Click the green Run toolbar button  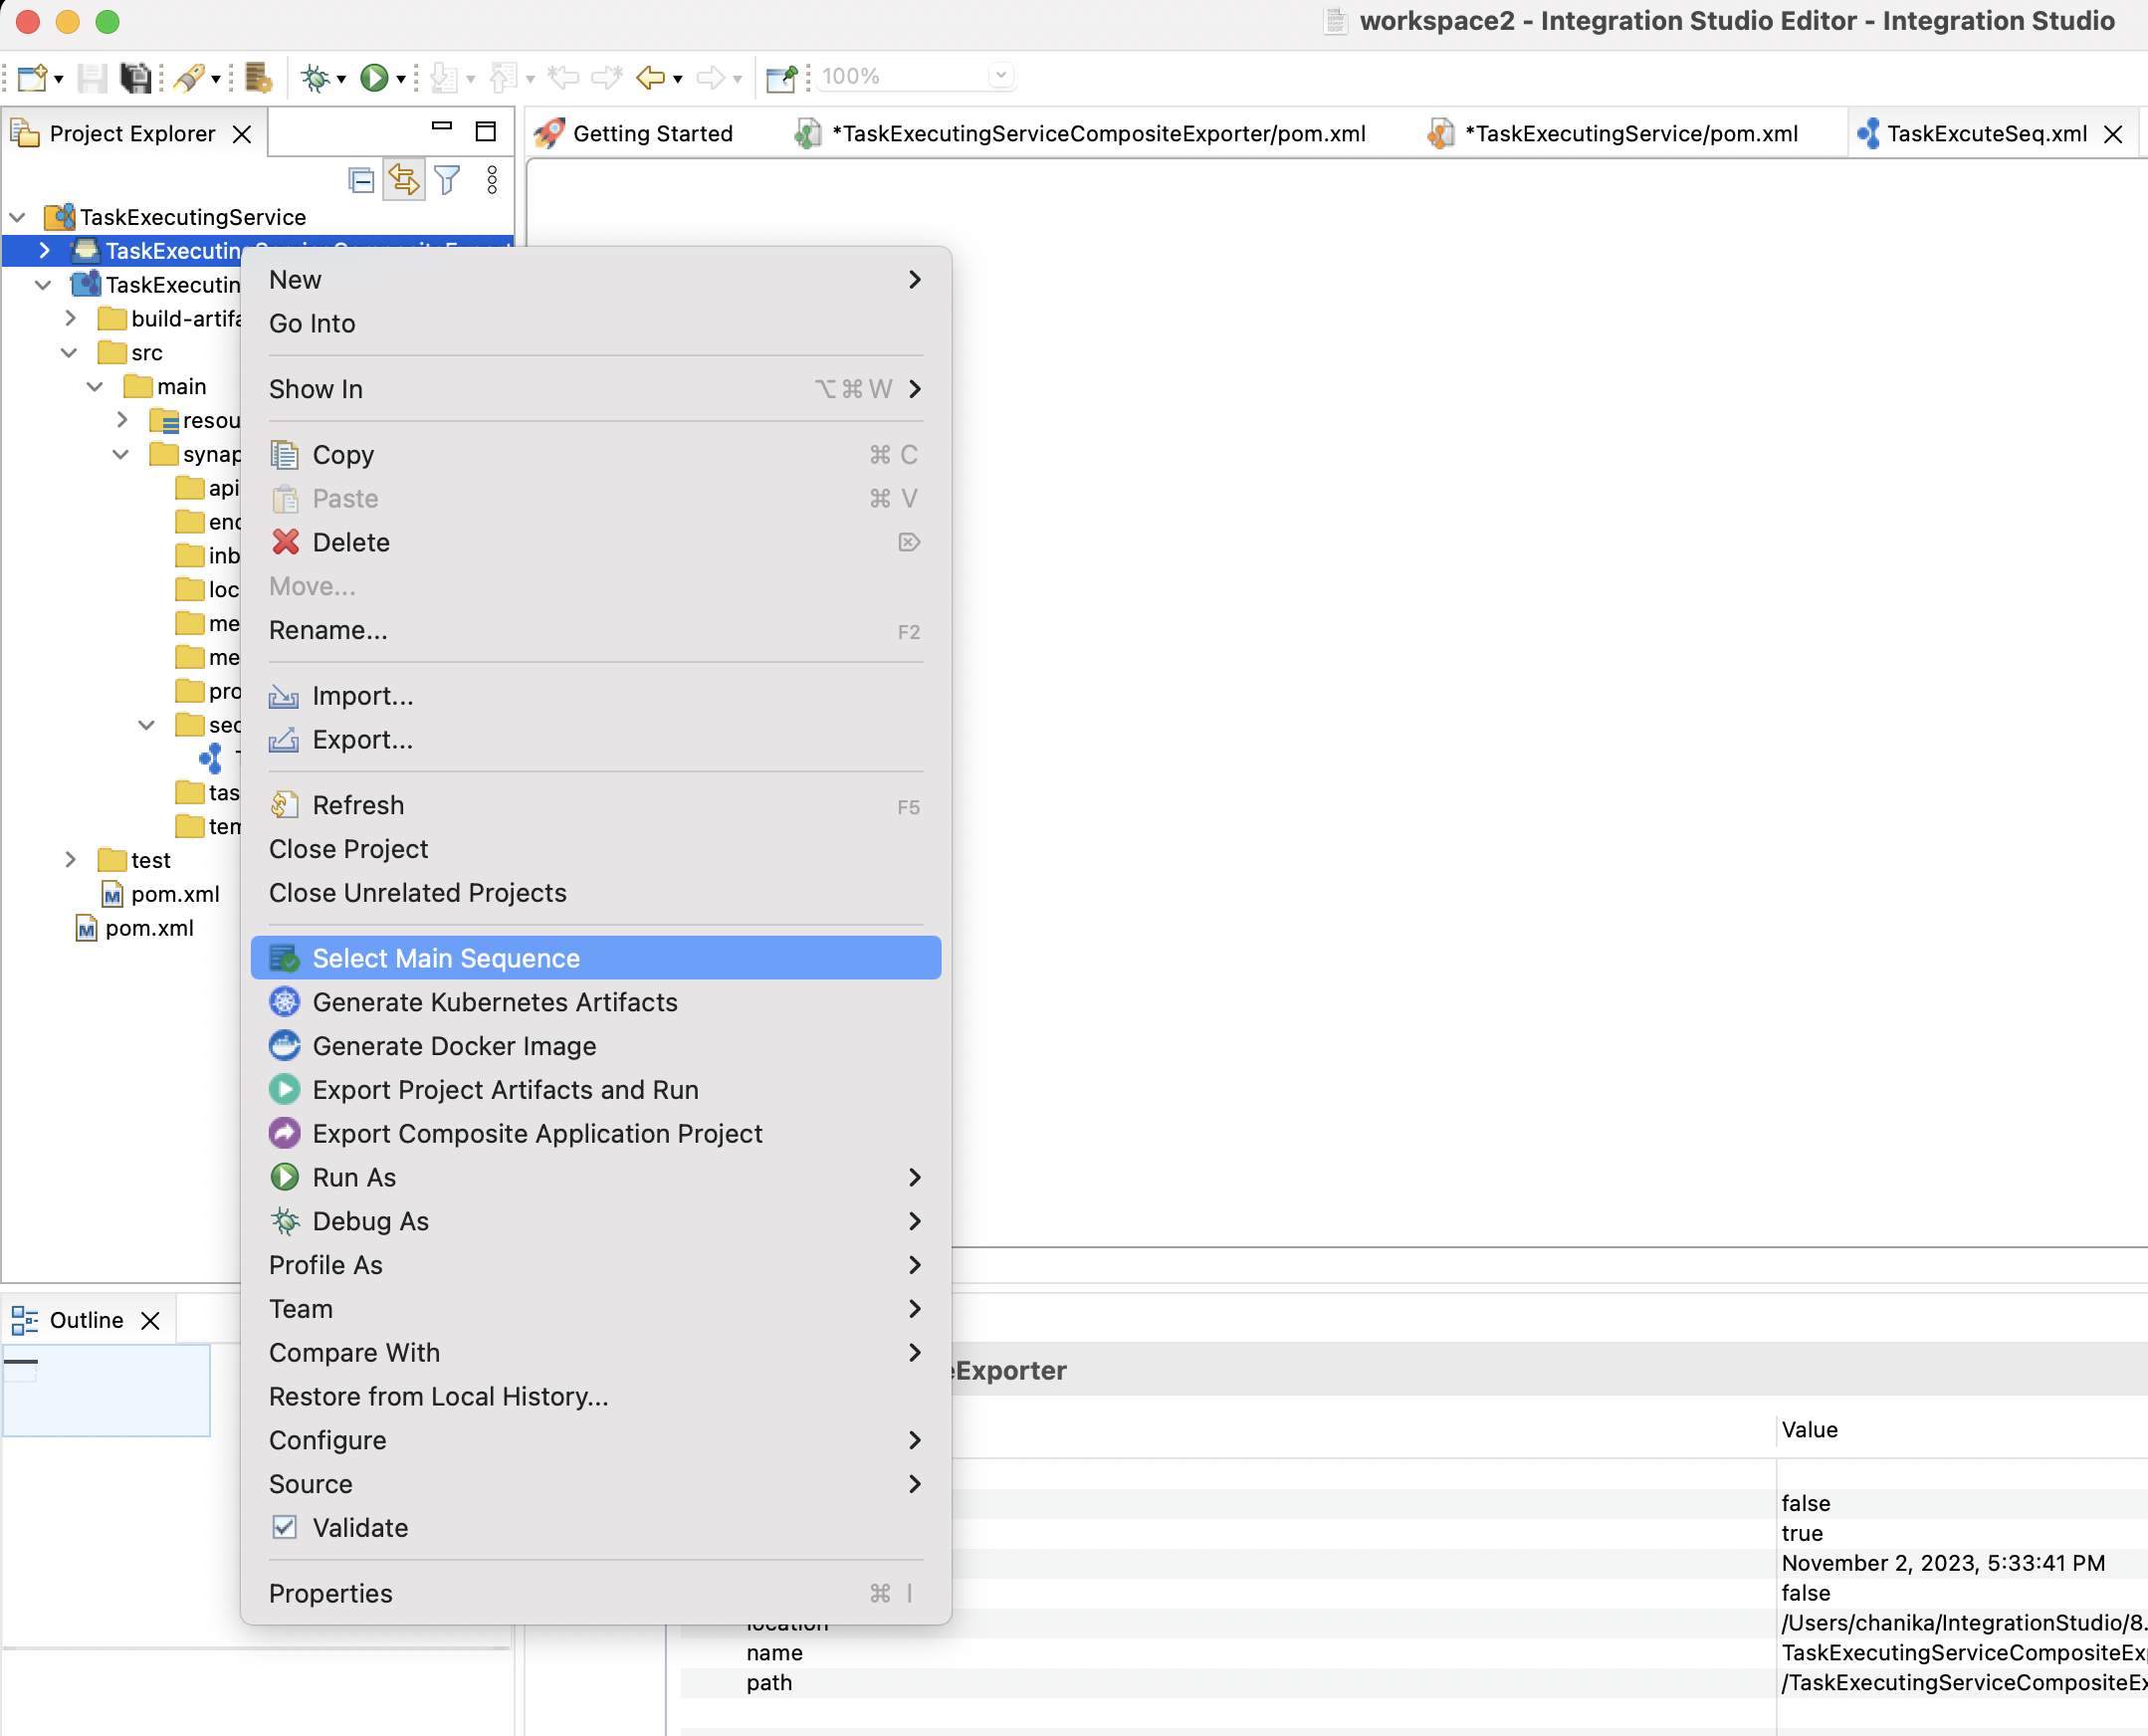point(374,77)
